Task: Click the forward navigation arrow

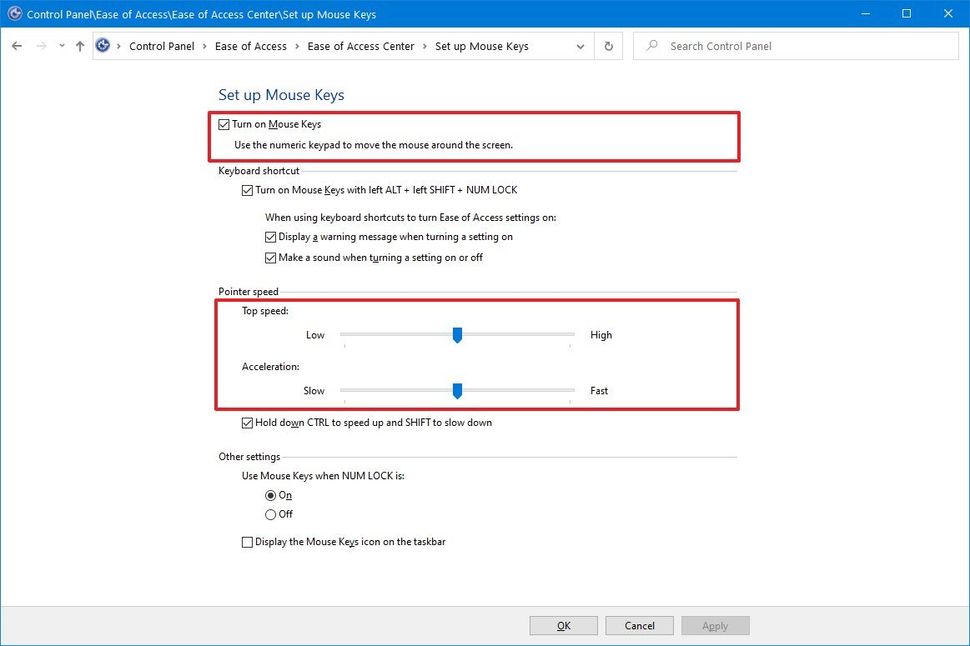Action: pos(40,46)
